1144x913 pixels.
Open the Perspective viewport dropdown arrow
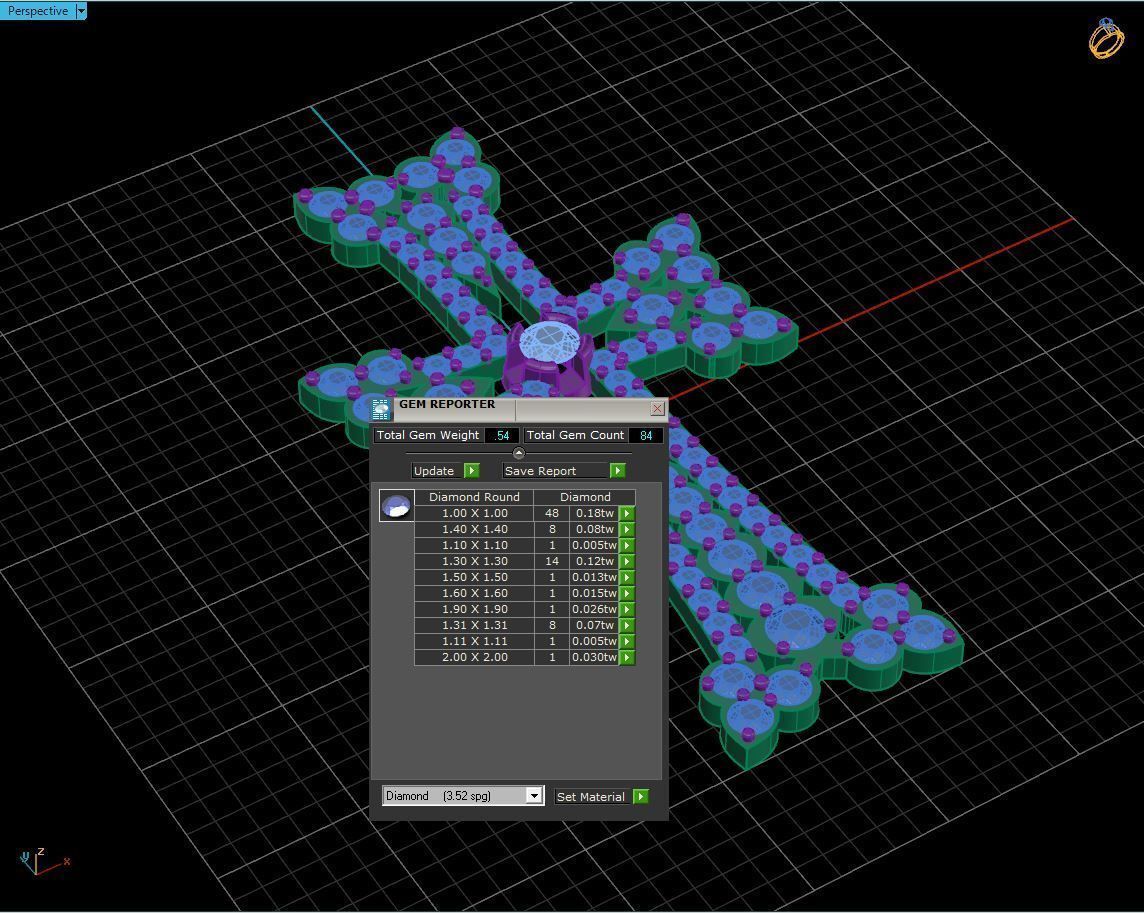pos(81,11)
